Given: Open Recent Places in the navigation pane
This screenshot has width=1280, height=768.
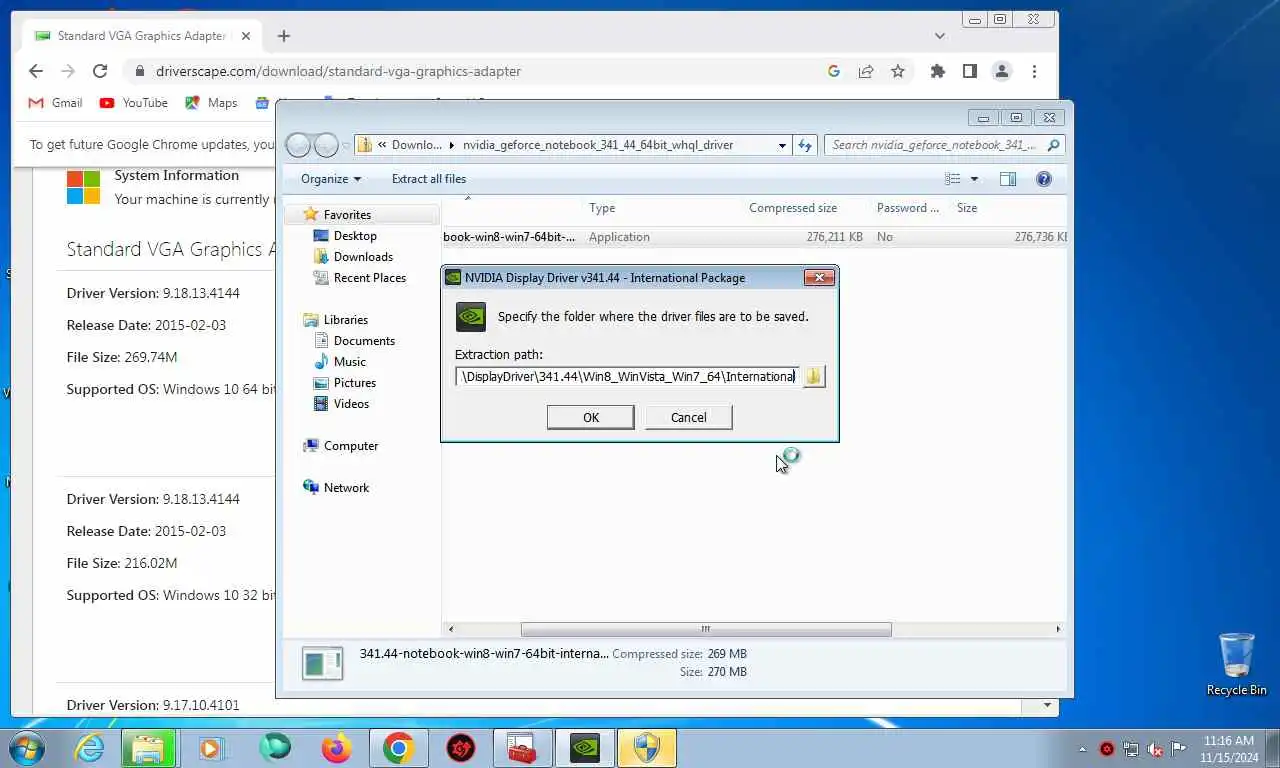Looking at the screenshot, I should (x=370, y=278).
